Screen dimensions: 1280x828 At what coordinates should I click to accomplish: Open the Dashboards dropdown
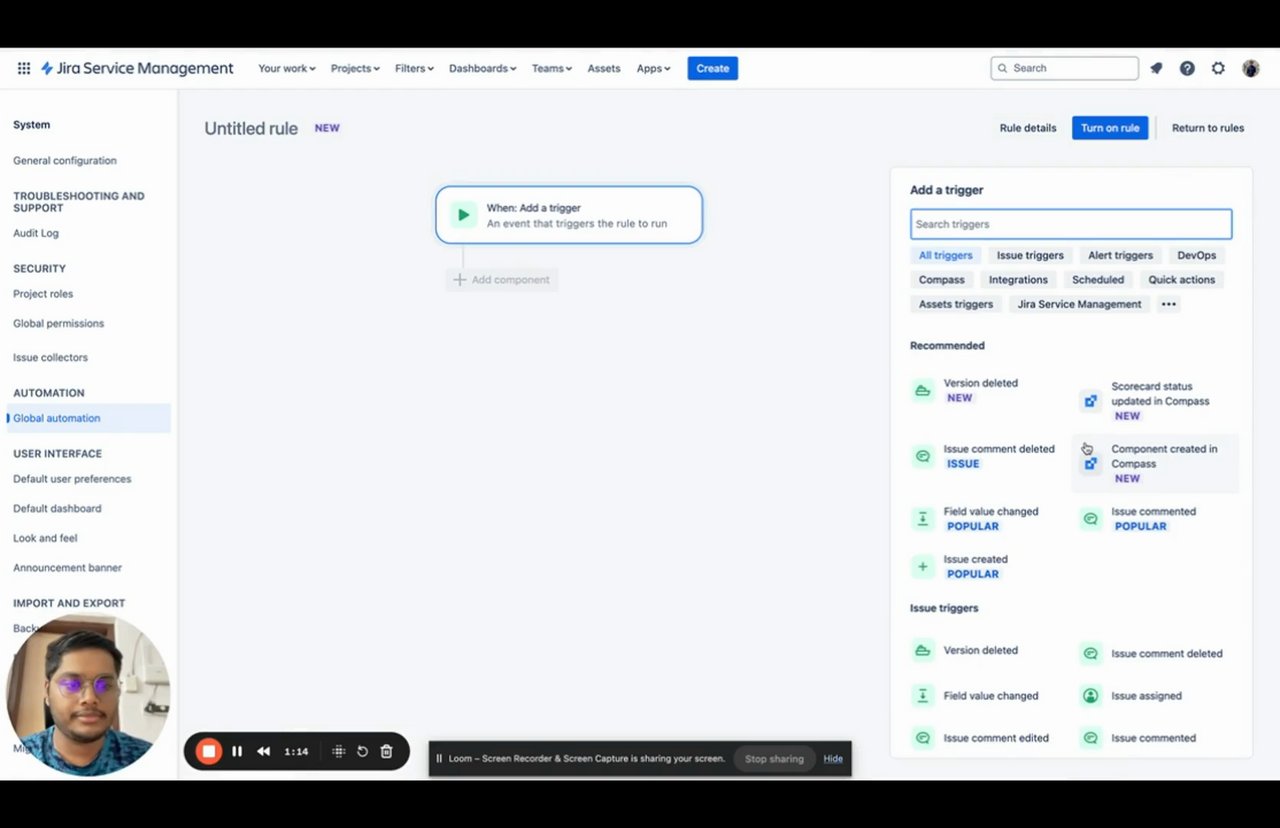click(482, 68)
